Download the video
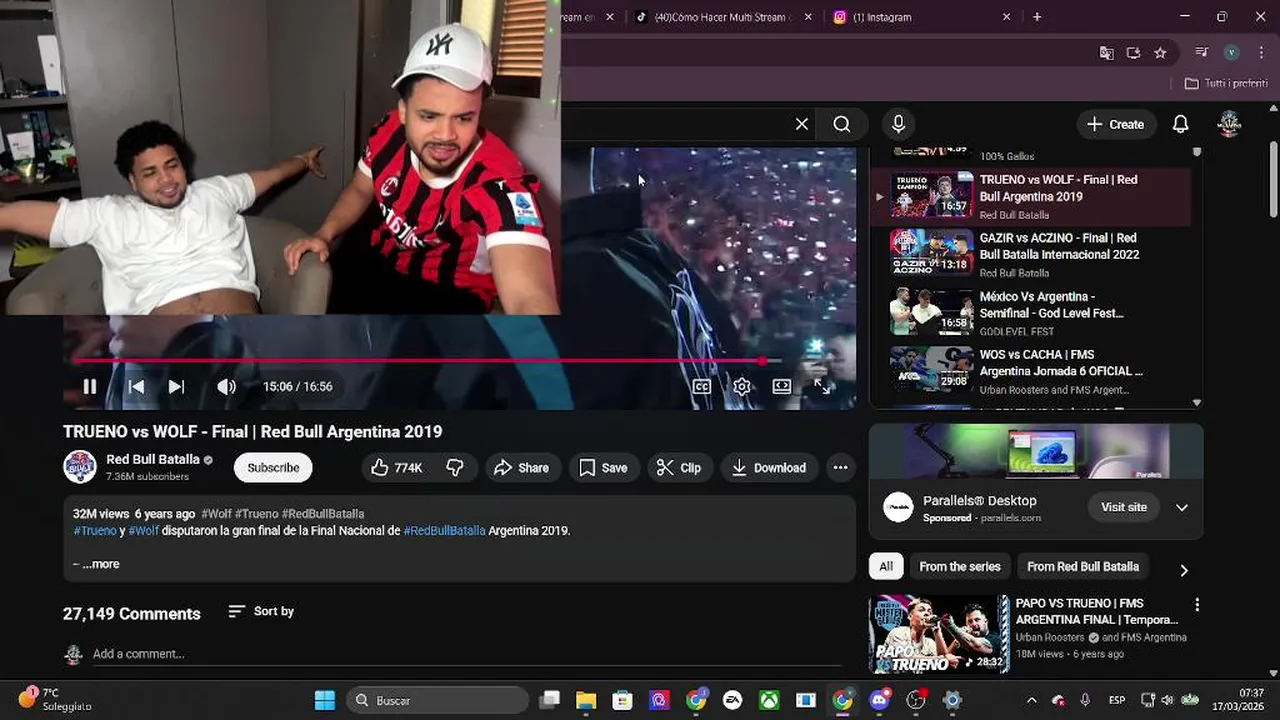The width and height of the screenshot is (1280, 720). coord(768,467)
